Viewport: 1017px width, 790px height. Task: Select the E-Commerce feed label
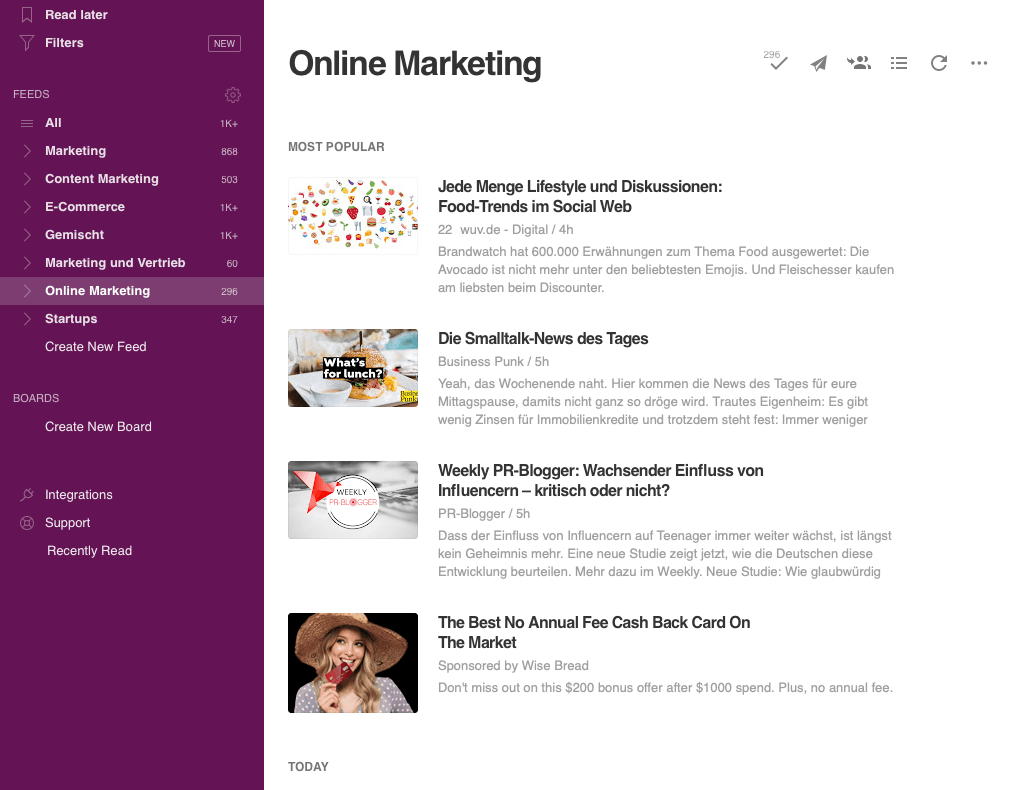coord(85,207)
